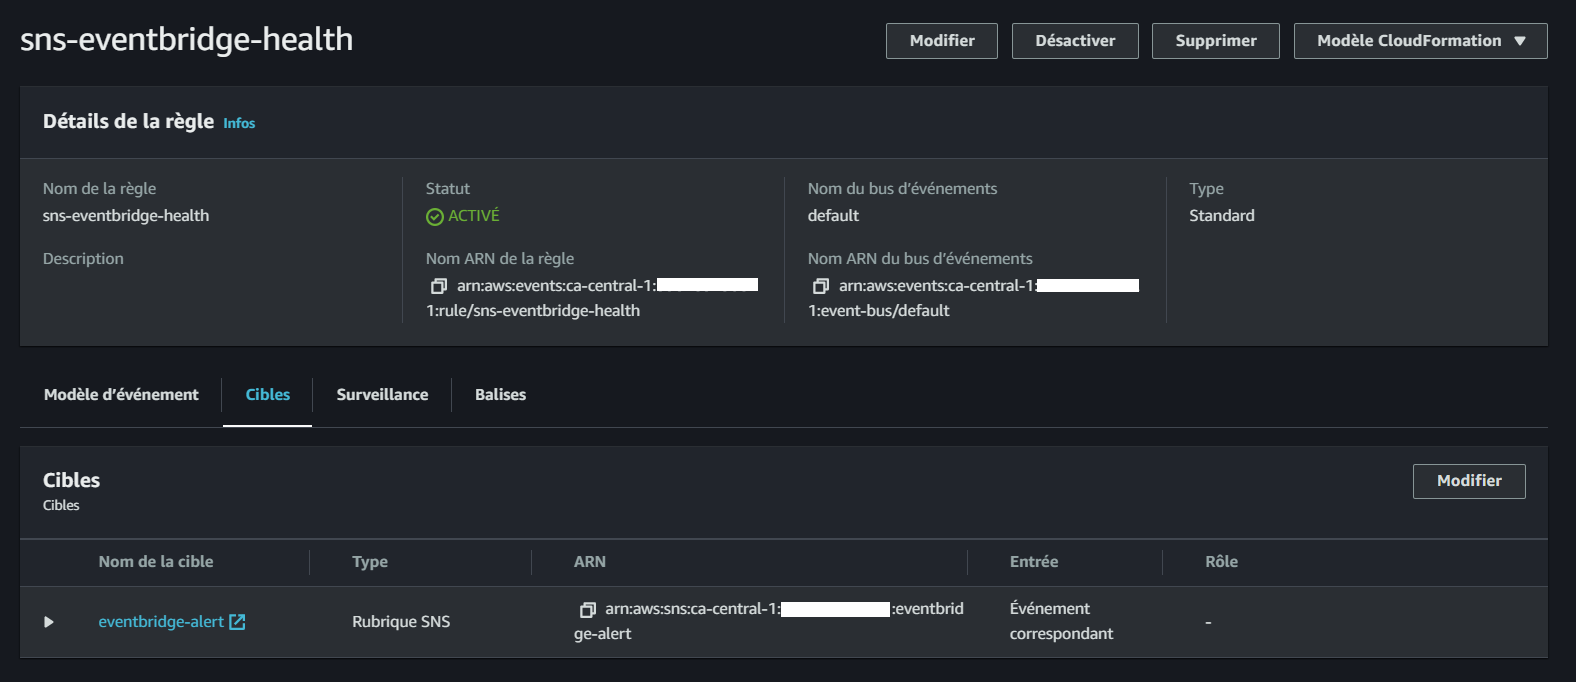Screen dimensions: 1576x682
Task: Open the eventbridge-alert target link
Action: tap(161, 622)
